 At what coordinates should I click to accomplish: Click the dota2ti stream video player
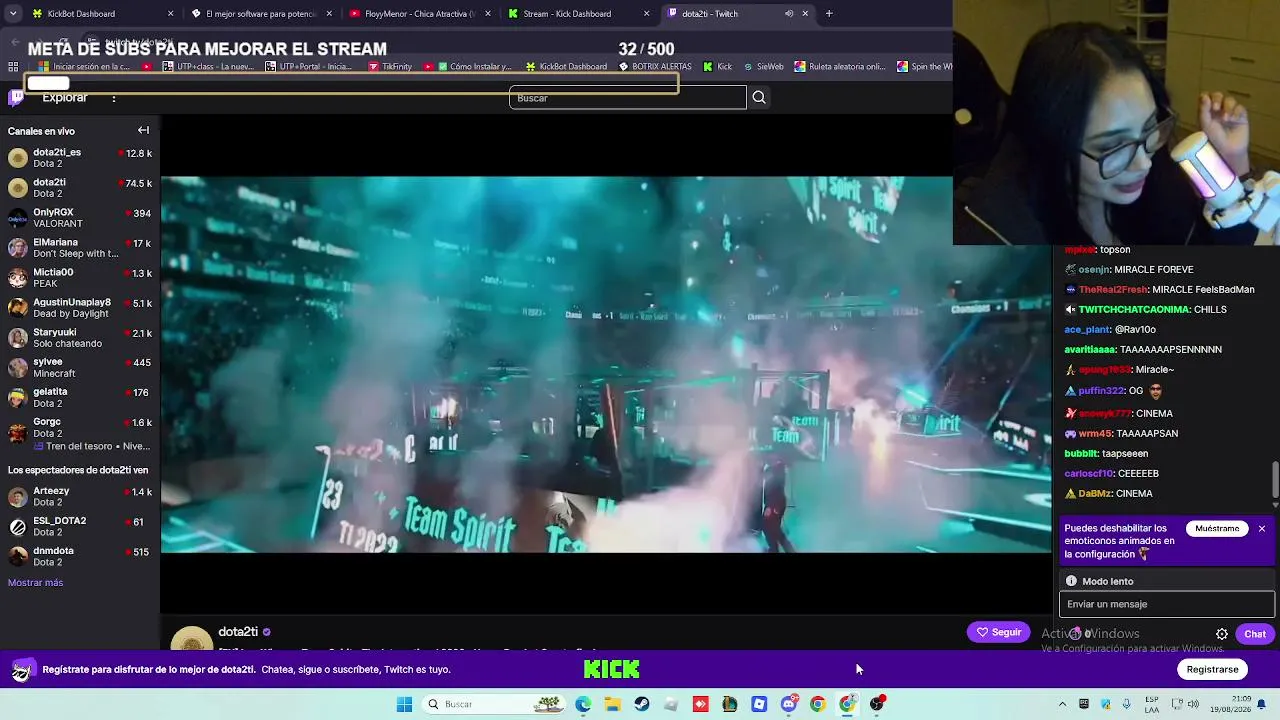tap(606, 365)
